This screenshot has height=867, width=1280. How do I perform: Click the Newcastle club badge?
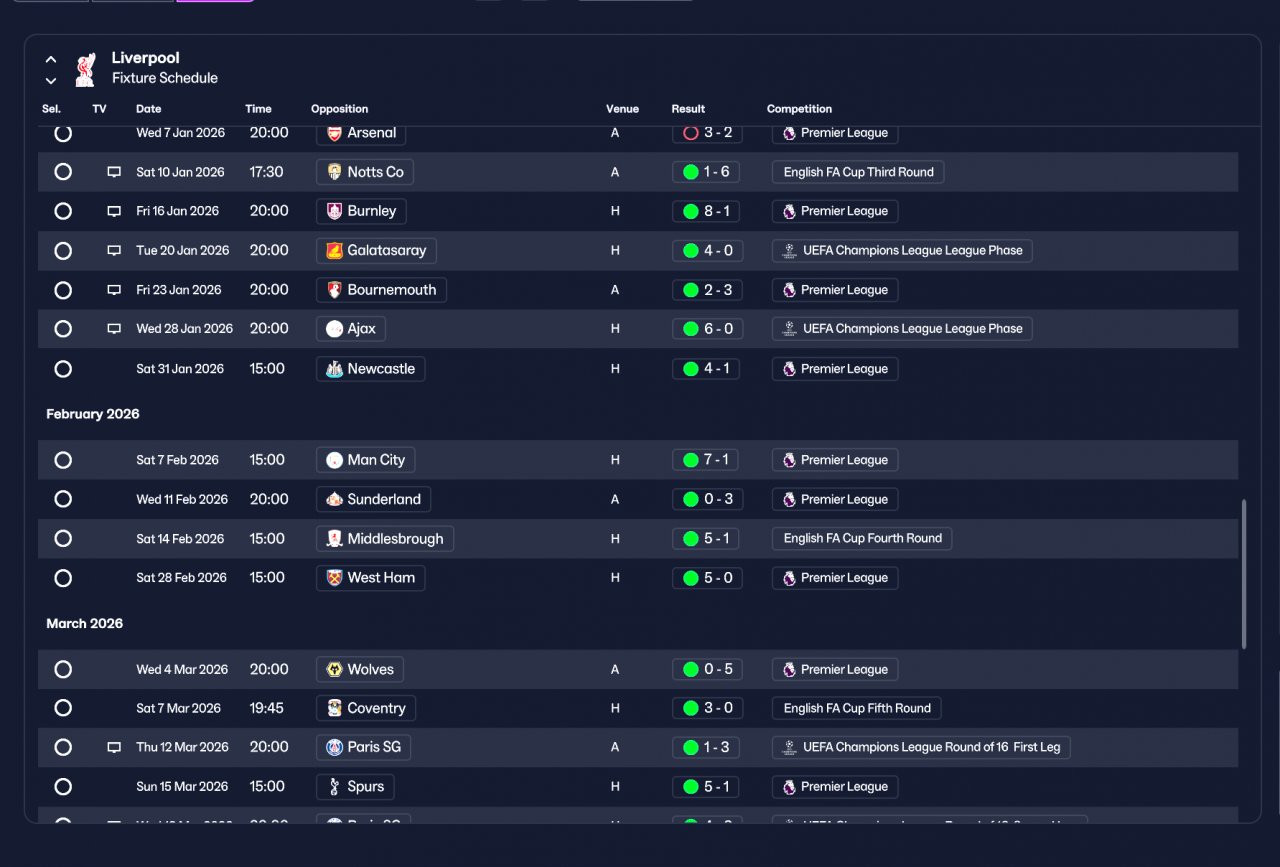click(334, 369)
